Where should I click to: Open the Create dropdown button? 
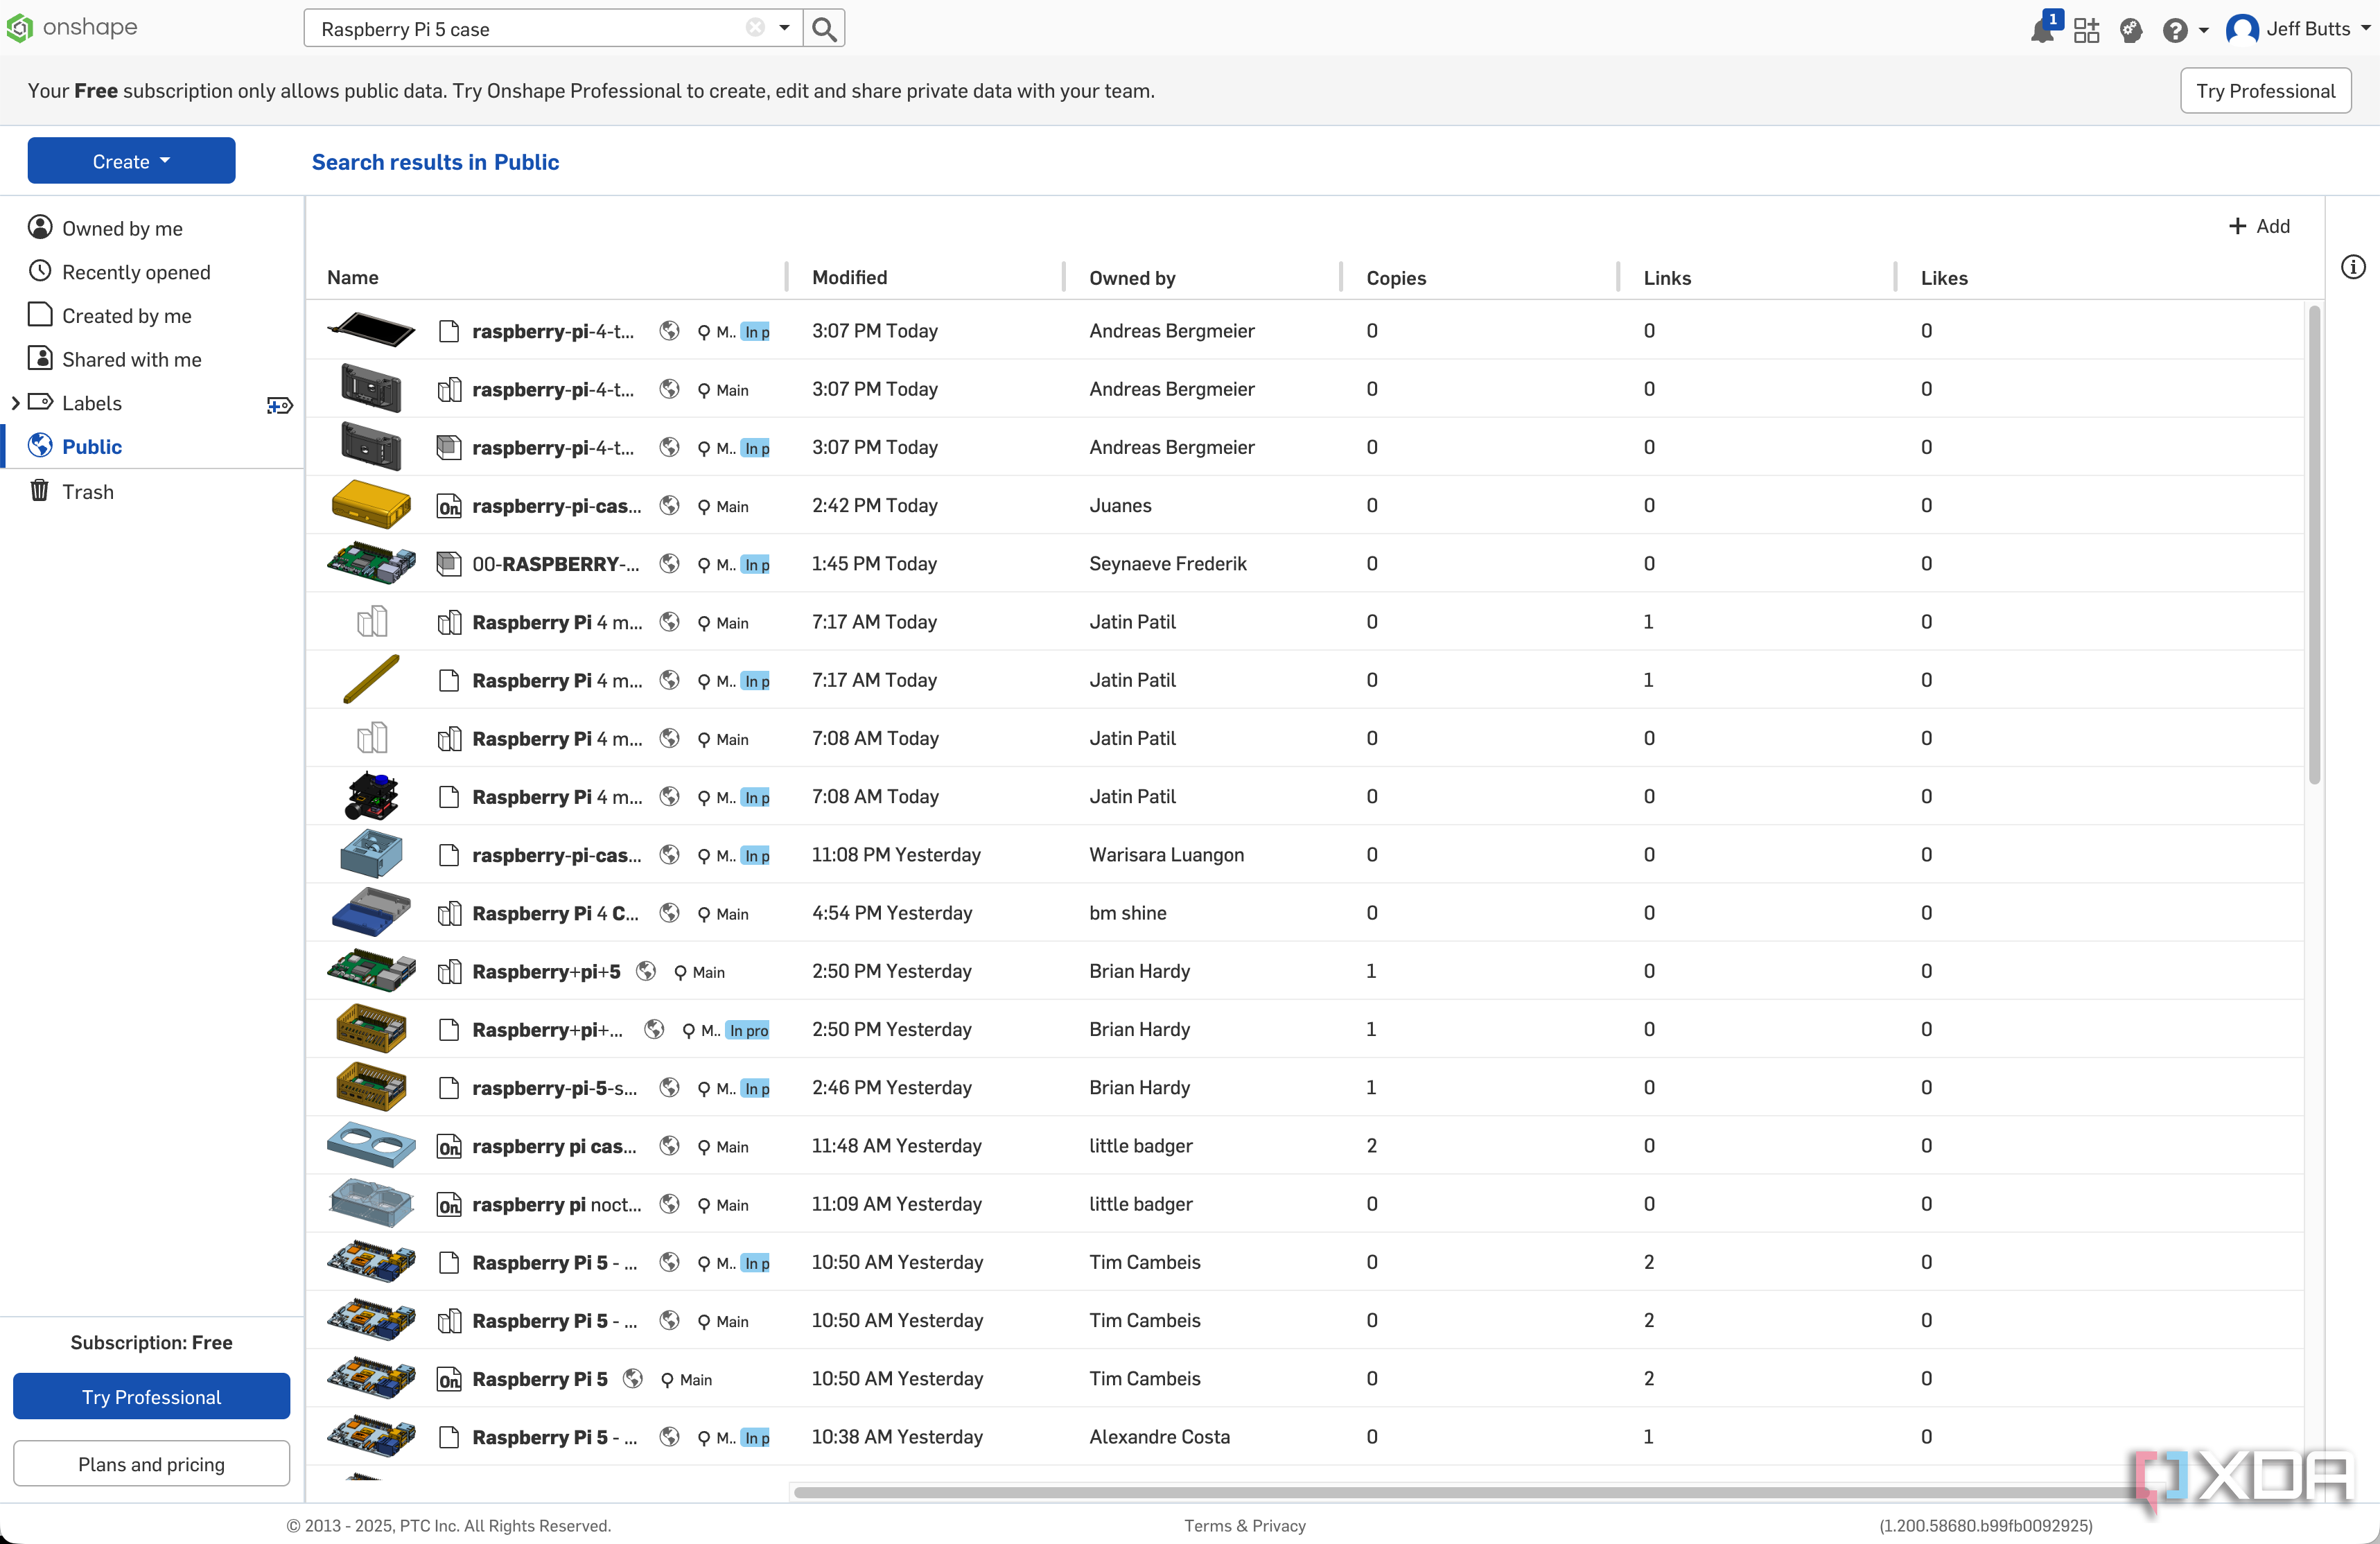pos(131,161)
